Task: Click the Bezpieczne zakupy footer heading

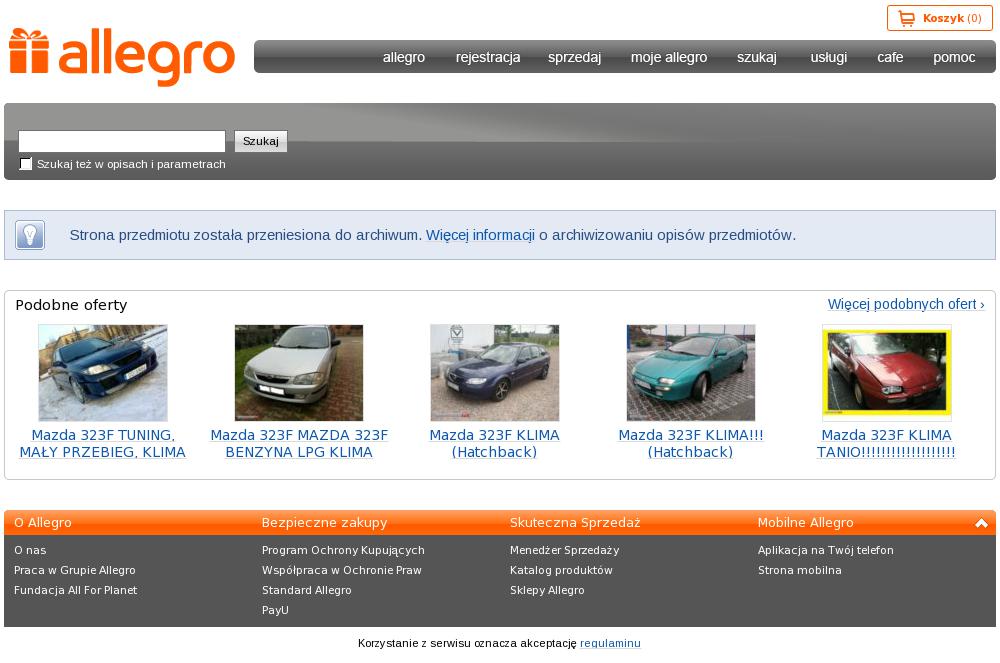Action: pyautogui.click(x=324, y=523)
